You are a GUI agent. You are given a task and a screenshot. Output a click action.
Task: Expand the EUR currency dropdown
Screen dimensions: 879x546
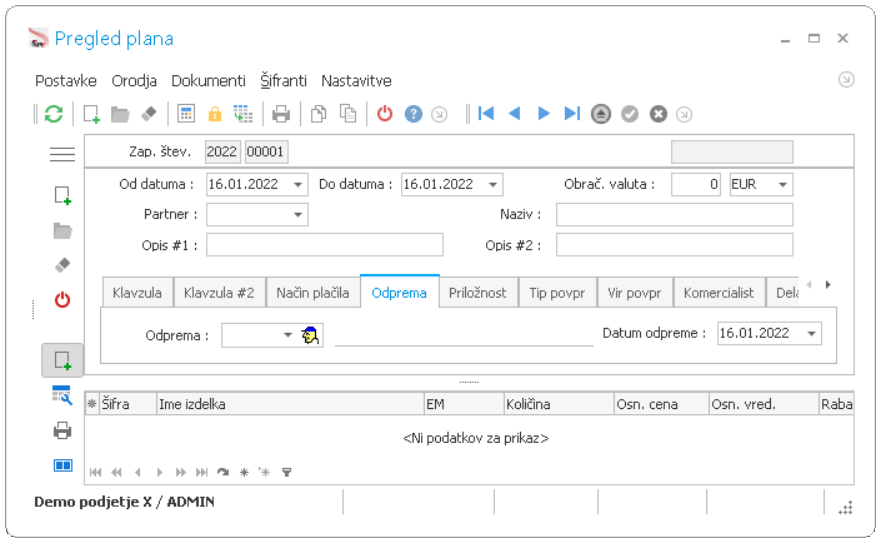click(783, 184)
